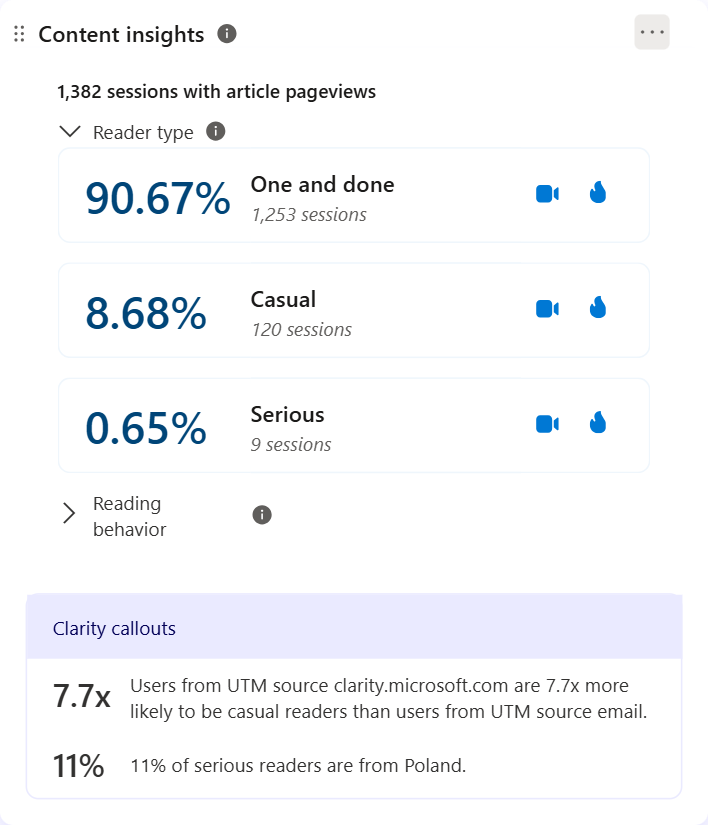The image size is (708, 825).
Task: Select the Serious 0.65% card
Action: [354, 425]
